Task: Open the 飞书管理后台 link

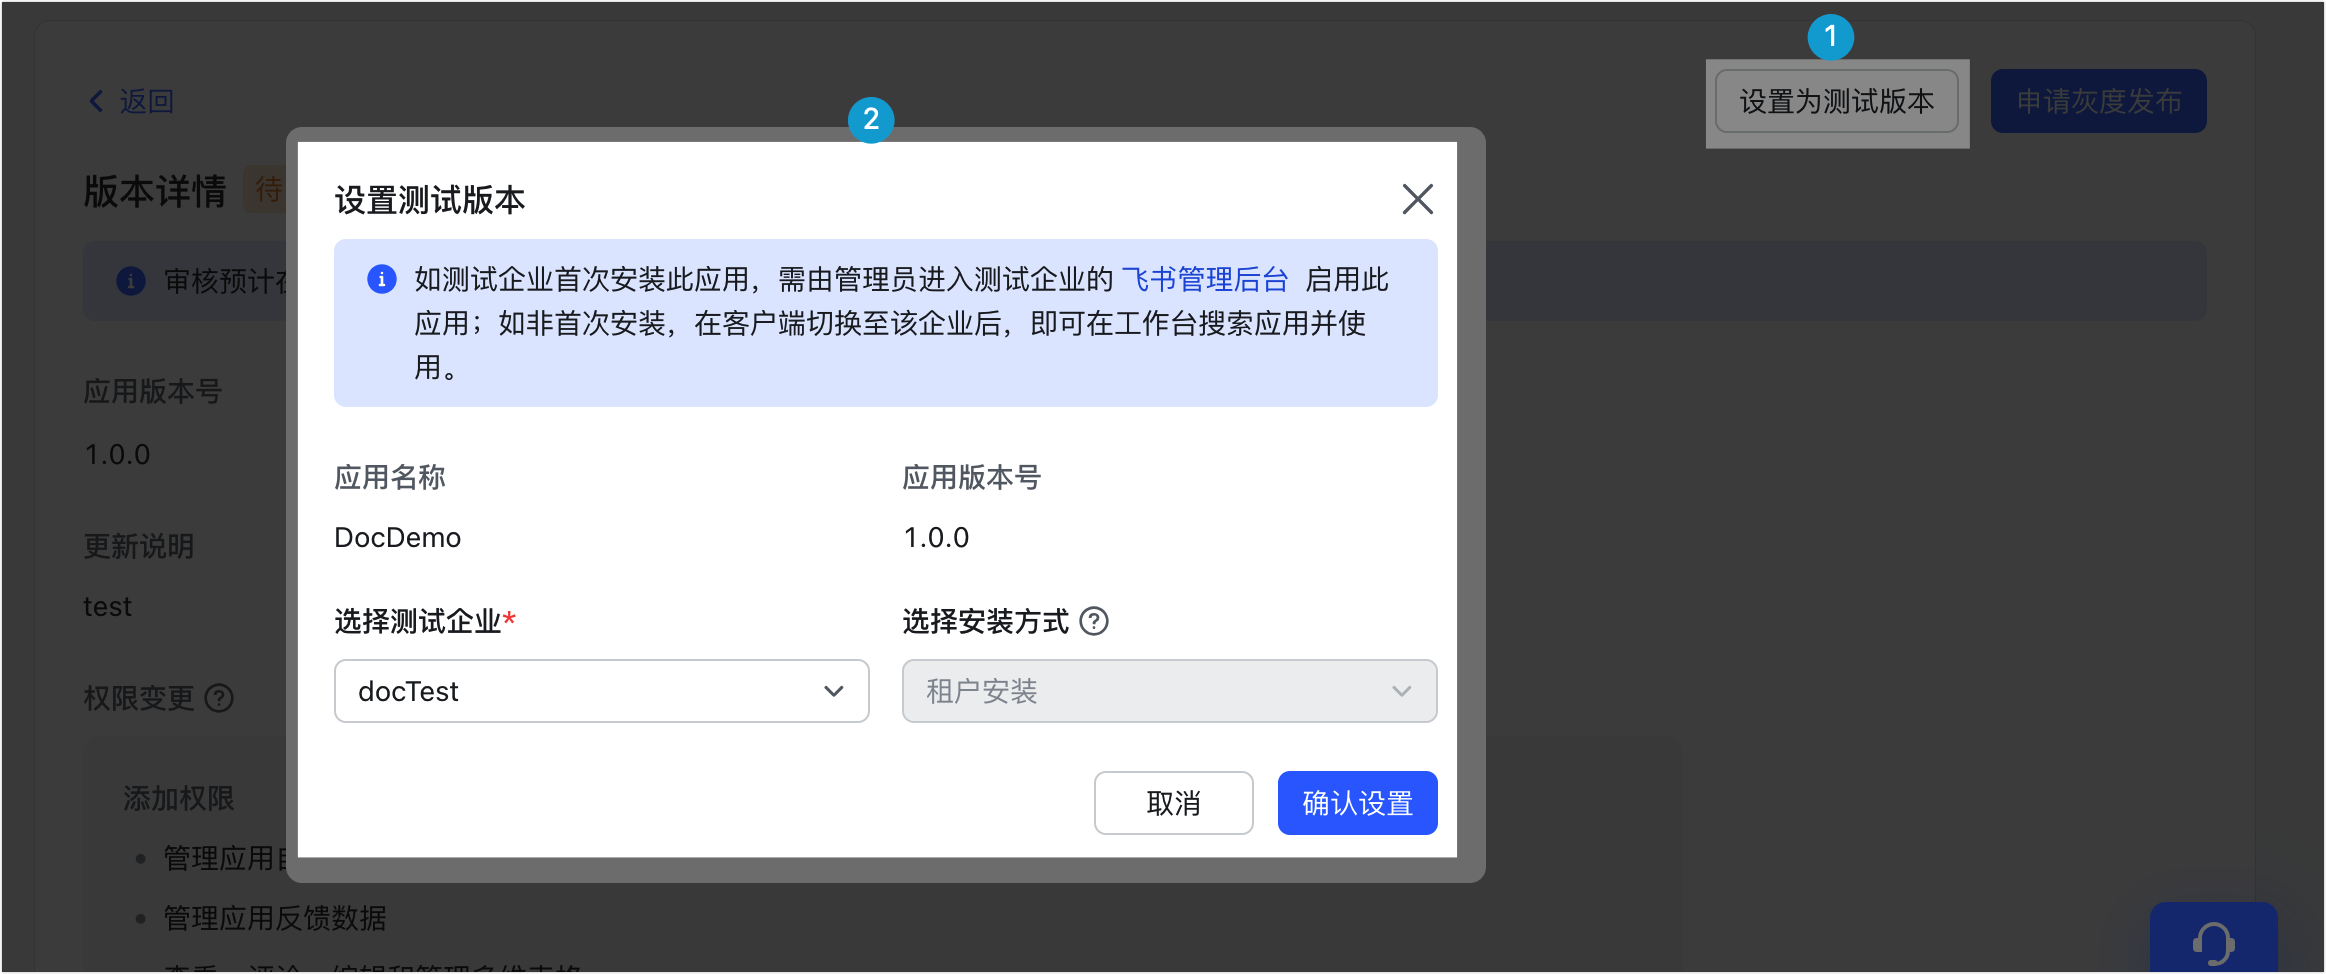Action: (1204, 279)
